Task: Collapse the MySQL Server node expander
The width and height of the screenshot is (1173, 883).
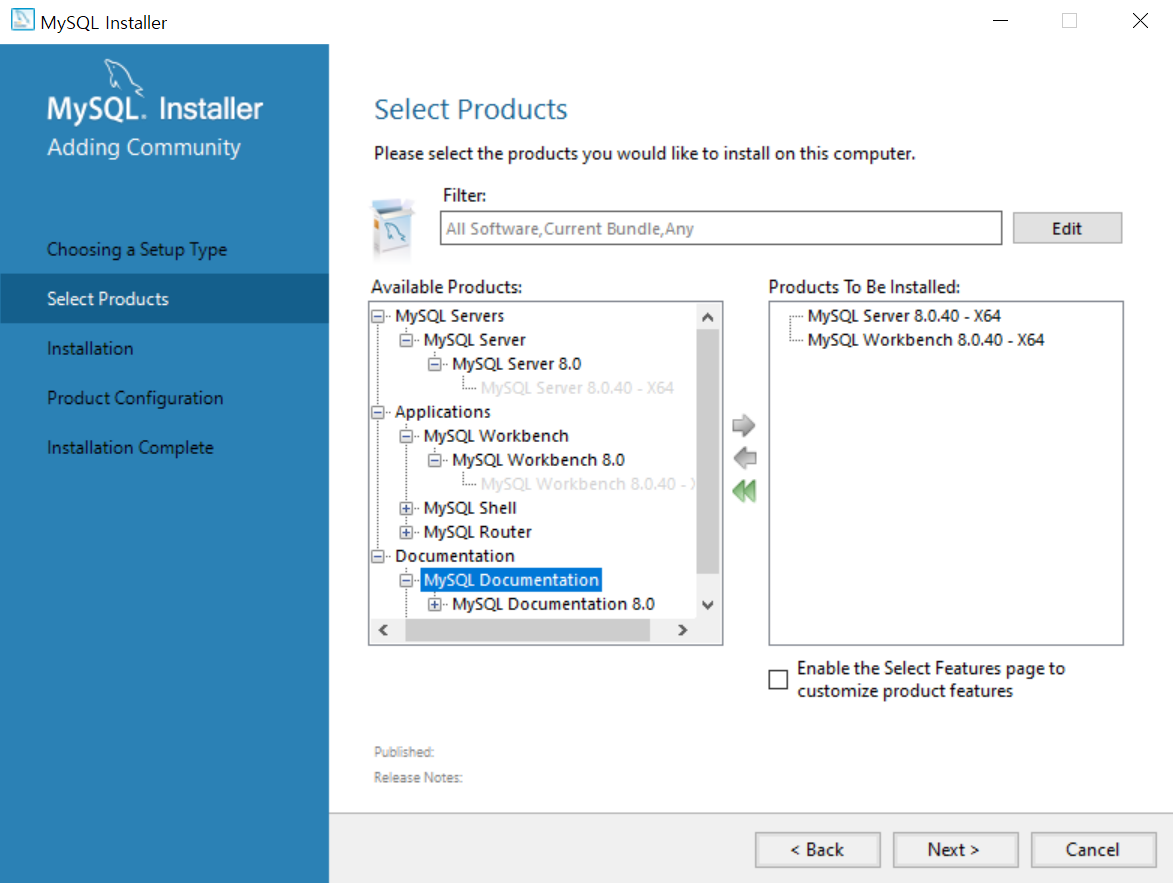Action: [406, 340]
